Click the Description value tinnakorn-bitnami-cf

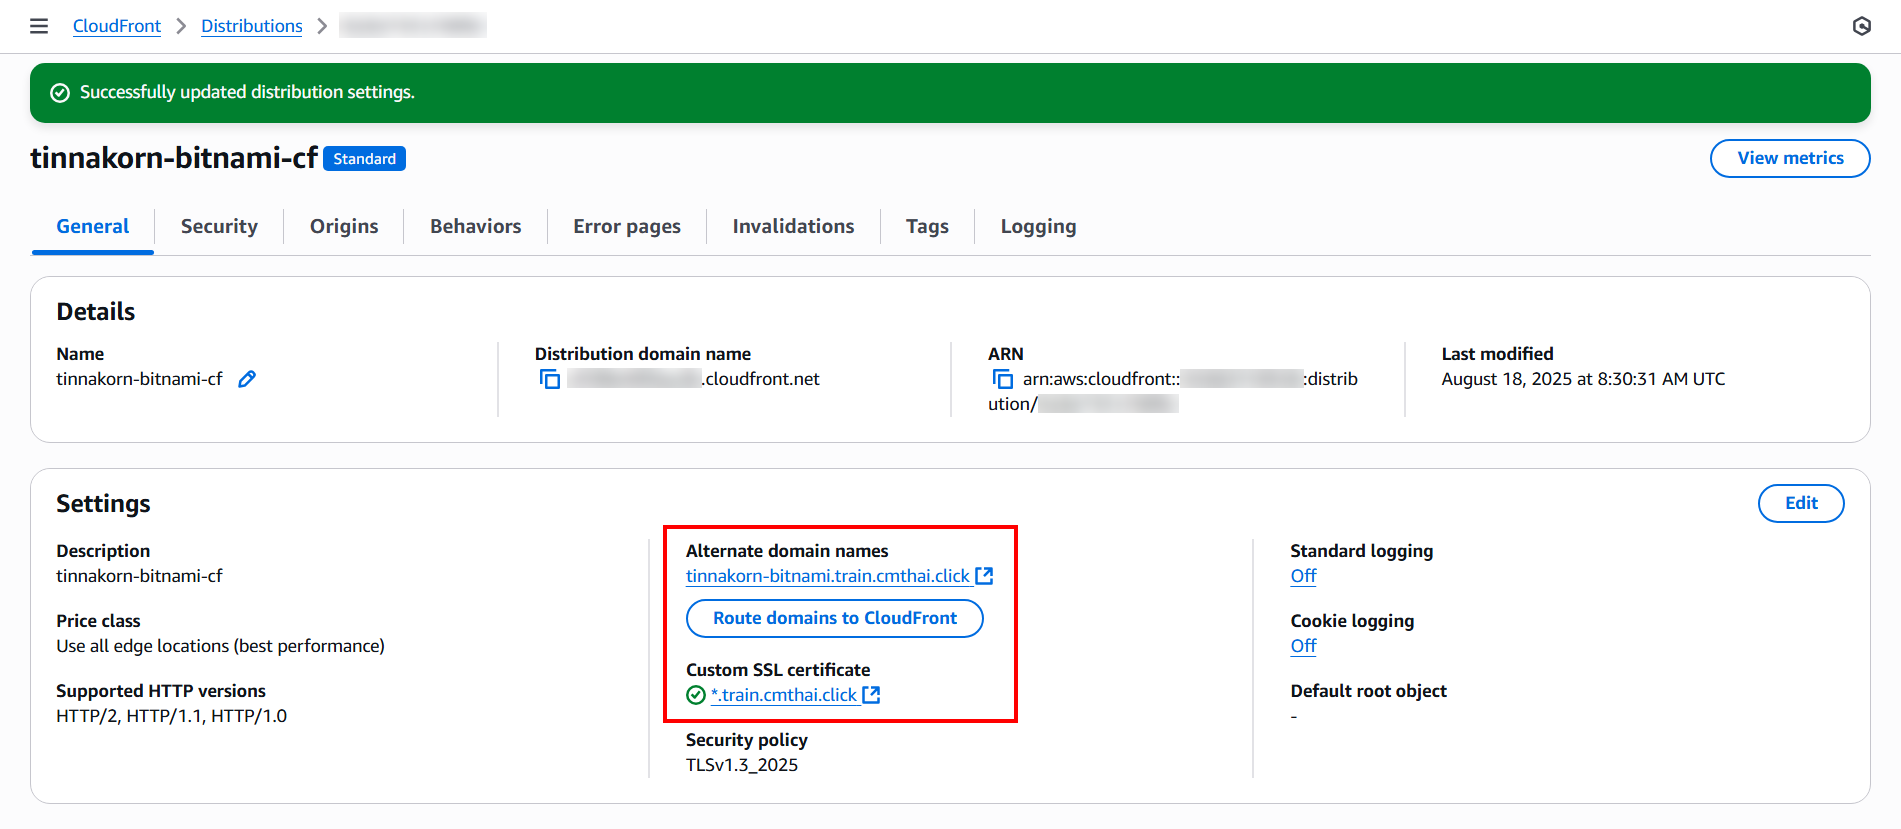tap(139, 576)
